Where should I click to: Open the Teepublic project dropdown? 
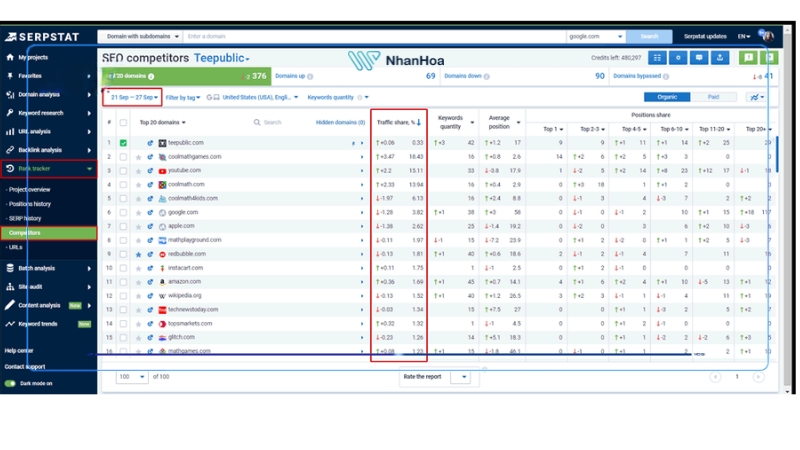click(221, 58)
